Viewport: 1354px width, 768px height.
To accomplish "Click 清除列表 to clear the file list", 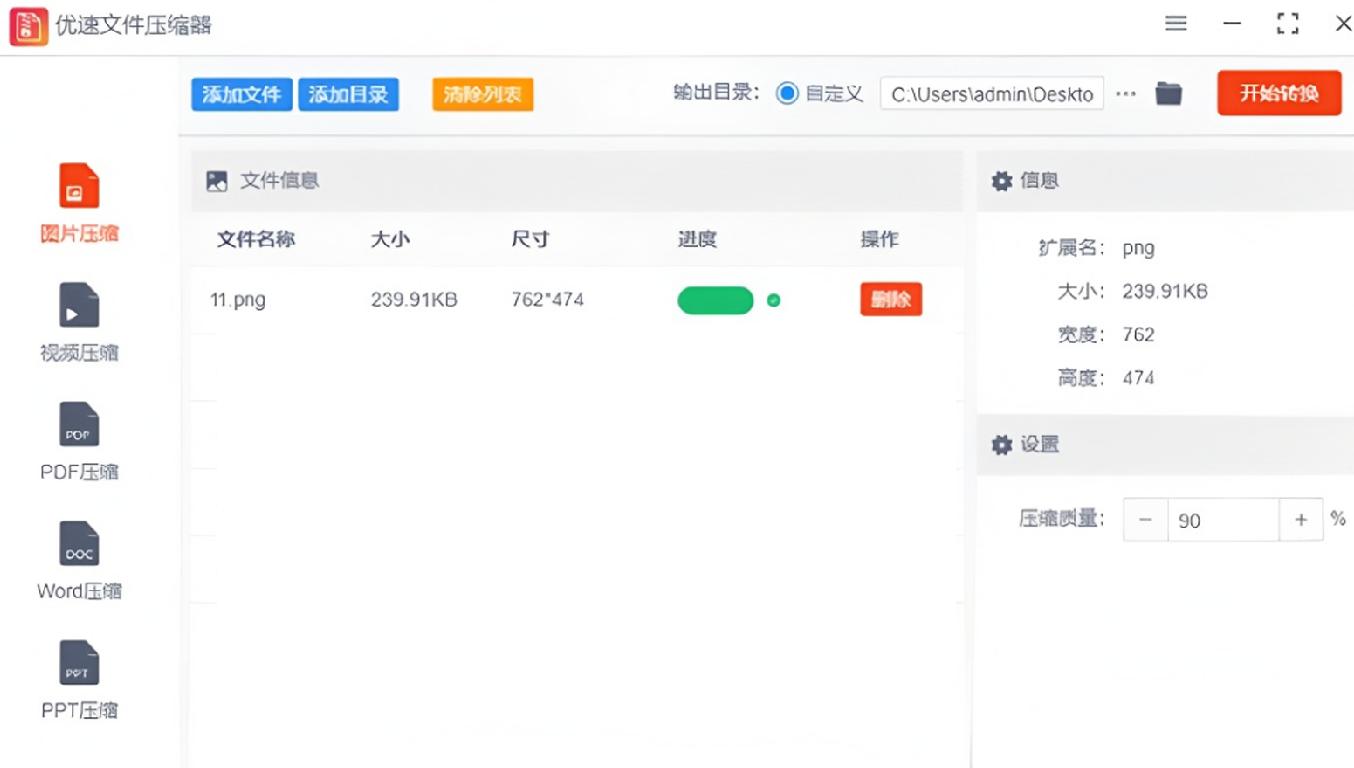I will pyautogui.click(x=482, y=92).
